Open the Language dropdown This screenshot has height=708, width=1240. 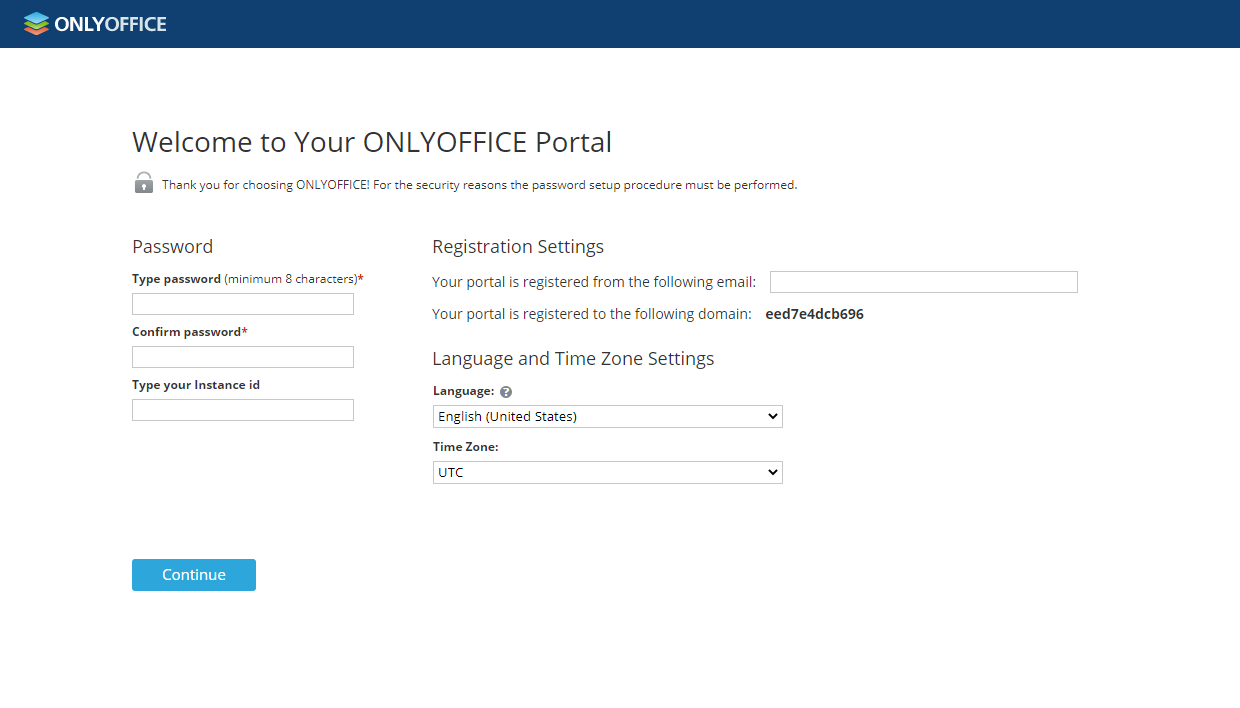[607, 416]
